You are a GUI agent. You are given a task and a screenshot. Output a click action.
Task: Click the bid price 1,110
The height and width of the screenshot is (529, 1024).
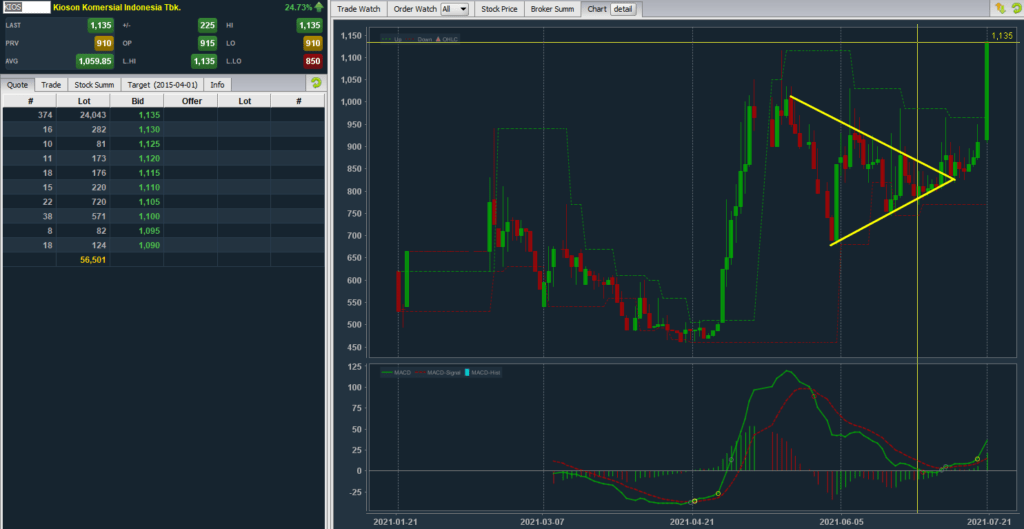point(149,187)
